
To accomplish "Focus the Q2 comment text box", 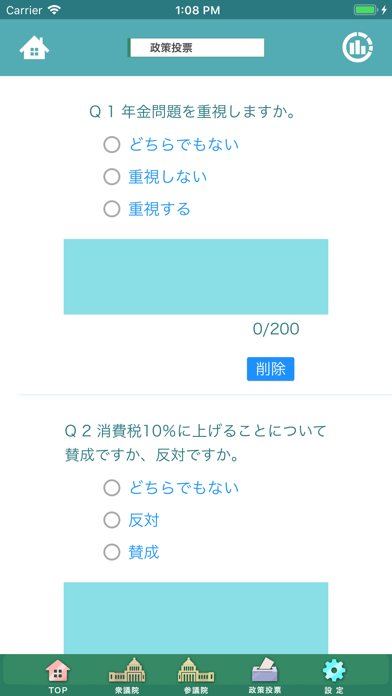I will 196,618.
